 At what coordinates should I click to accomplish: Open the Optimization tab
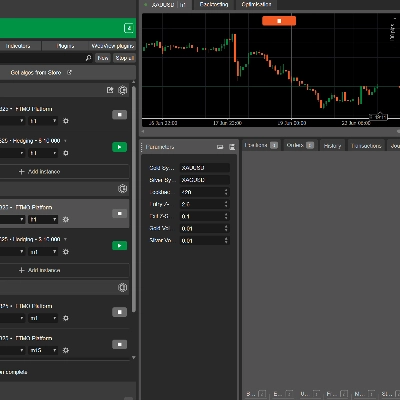tap(256, 4)
